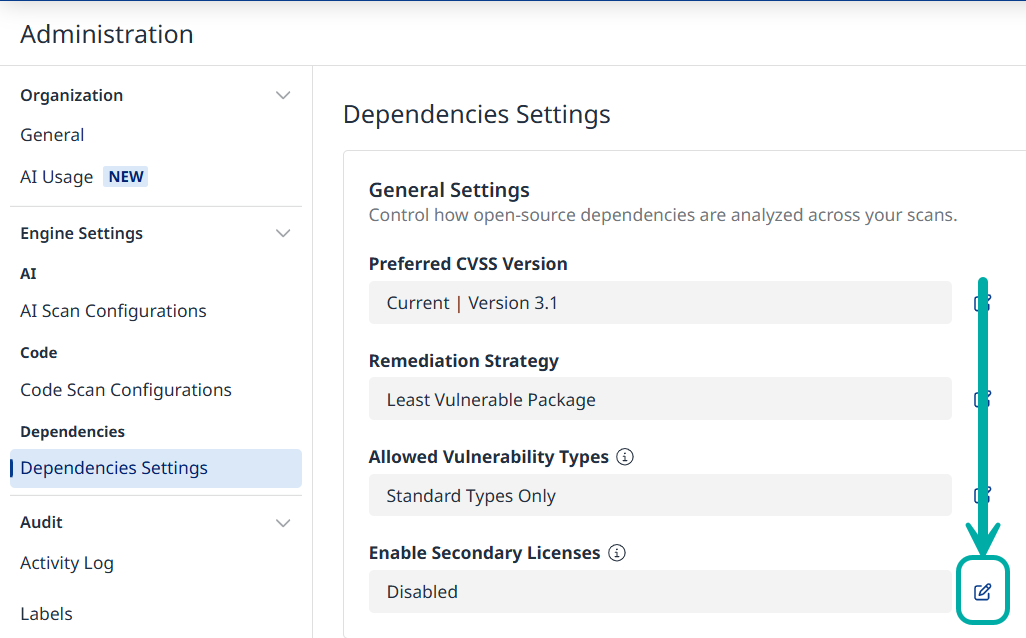Click the Allowed Vulnerability Types label

pyautogui.click(x=488, y=457)
